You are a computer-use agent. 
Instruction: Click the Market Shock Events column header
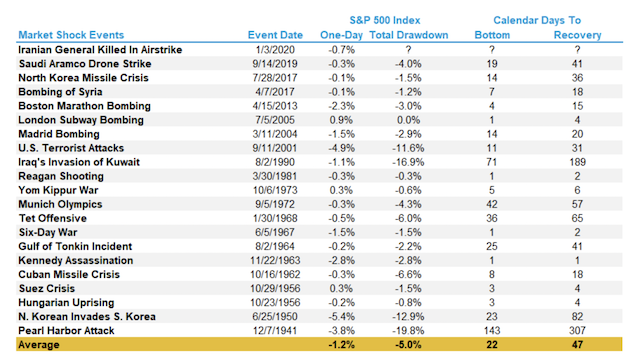71,35
